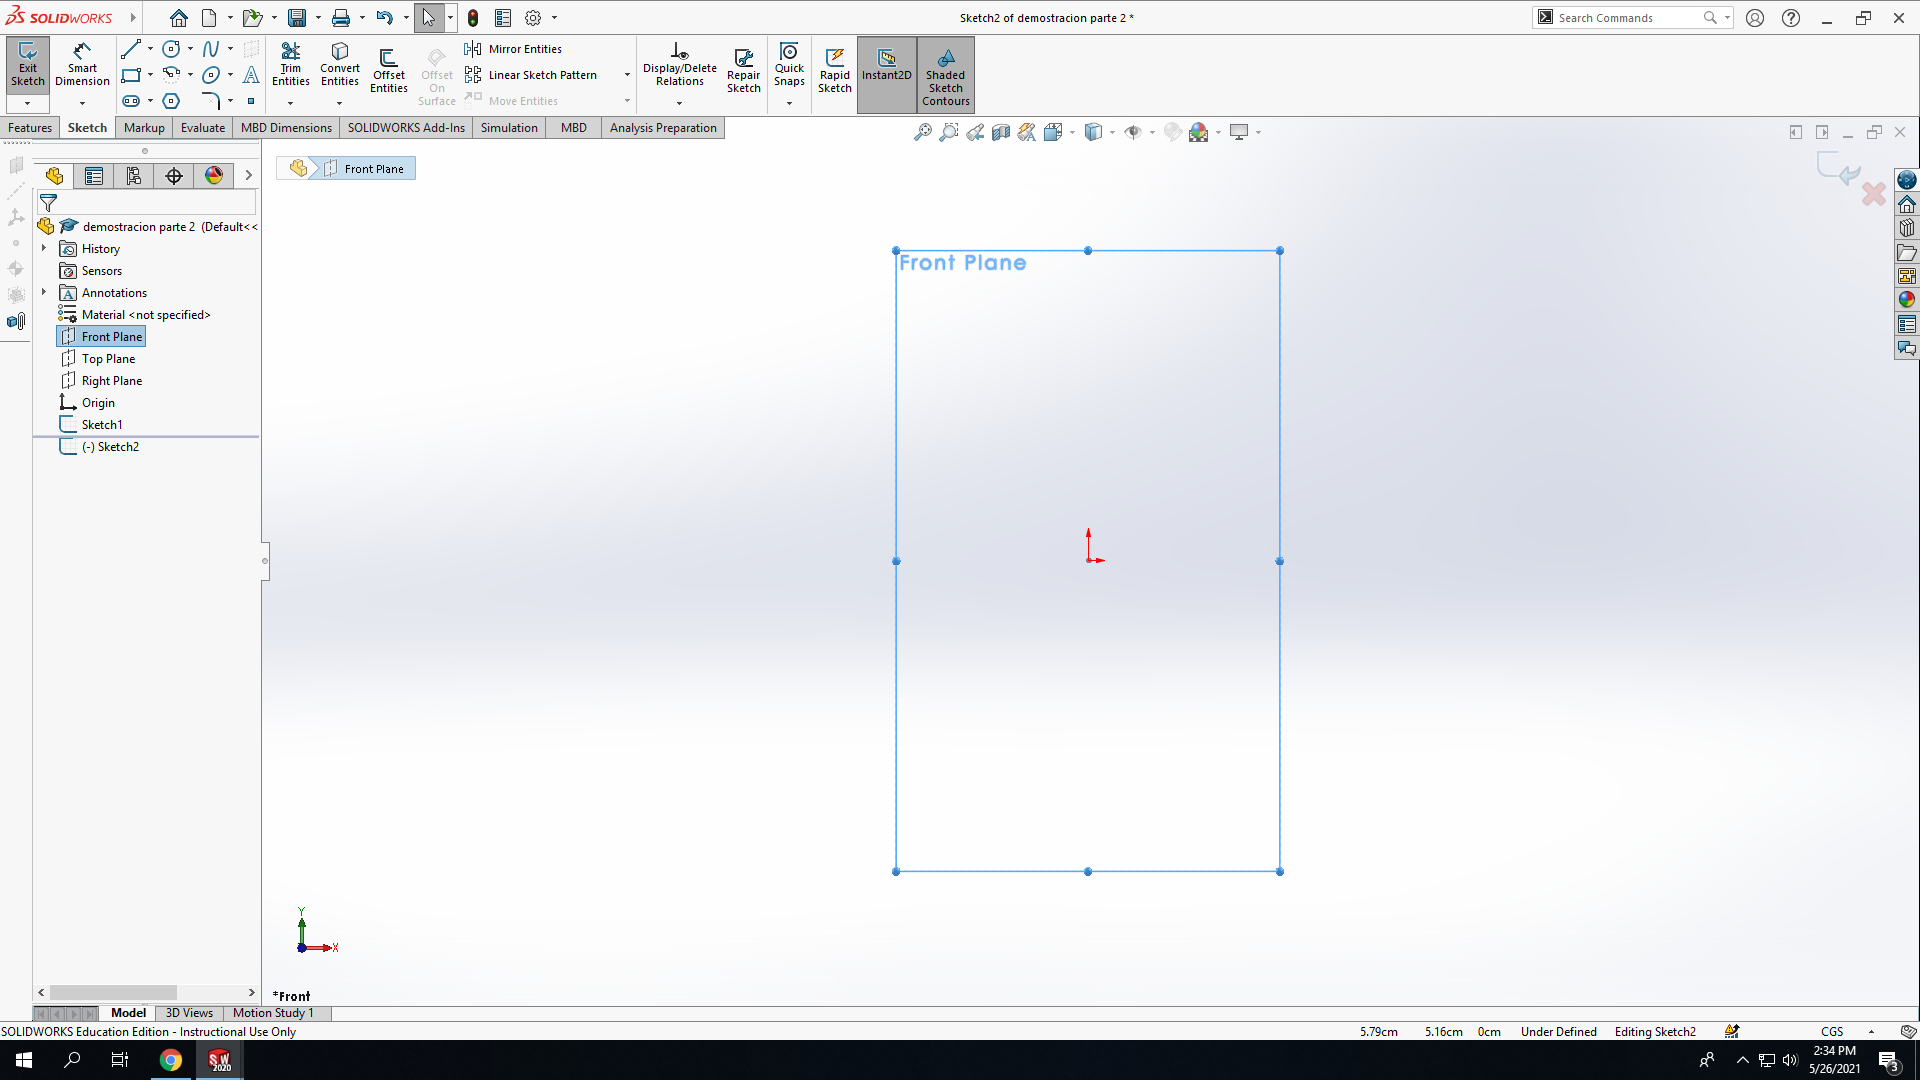Open Trim Entities dropdown arrow
The image size is (1920, 1080).
pyautogui.click(x=290, y=103)
